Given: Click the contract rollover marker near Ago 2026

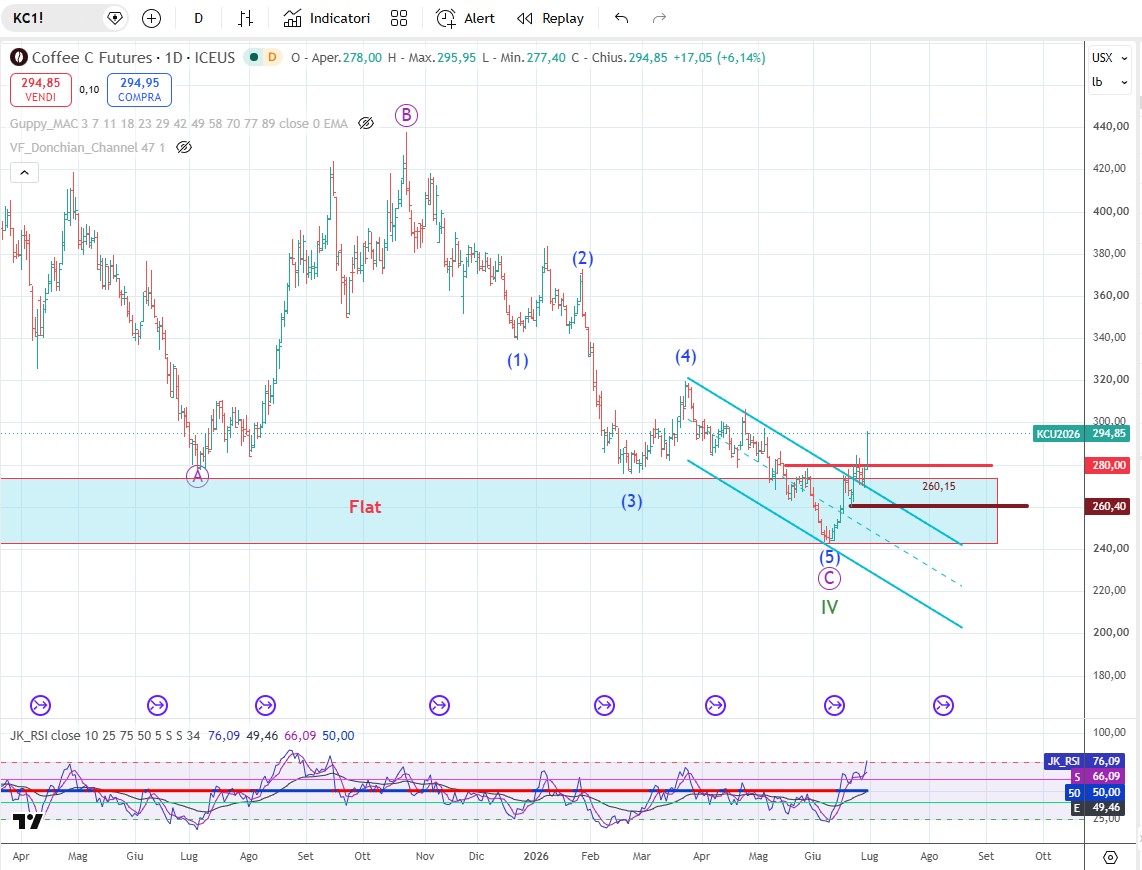Looking at the screenshot, I should [x=943, y=705].
